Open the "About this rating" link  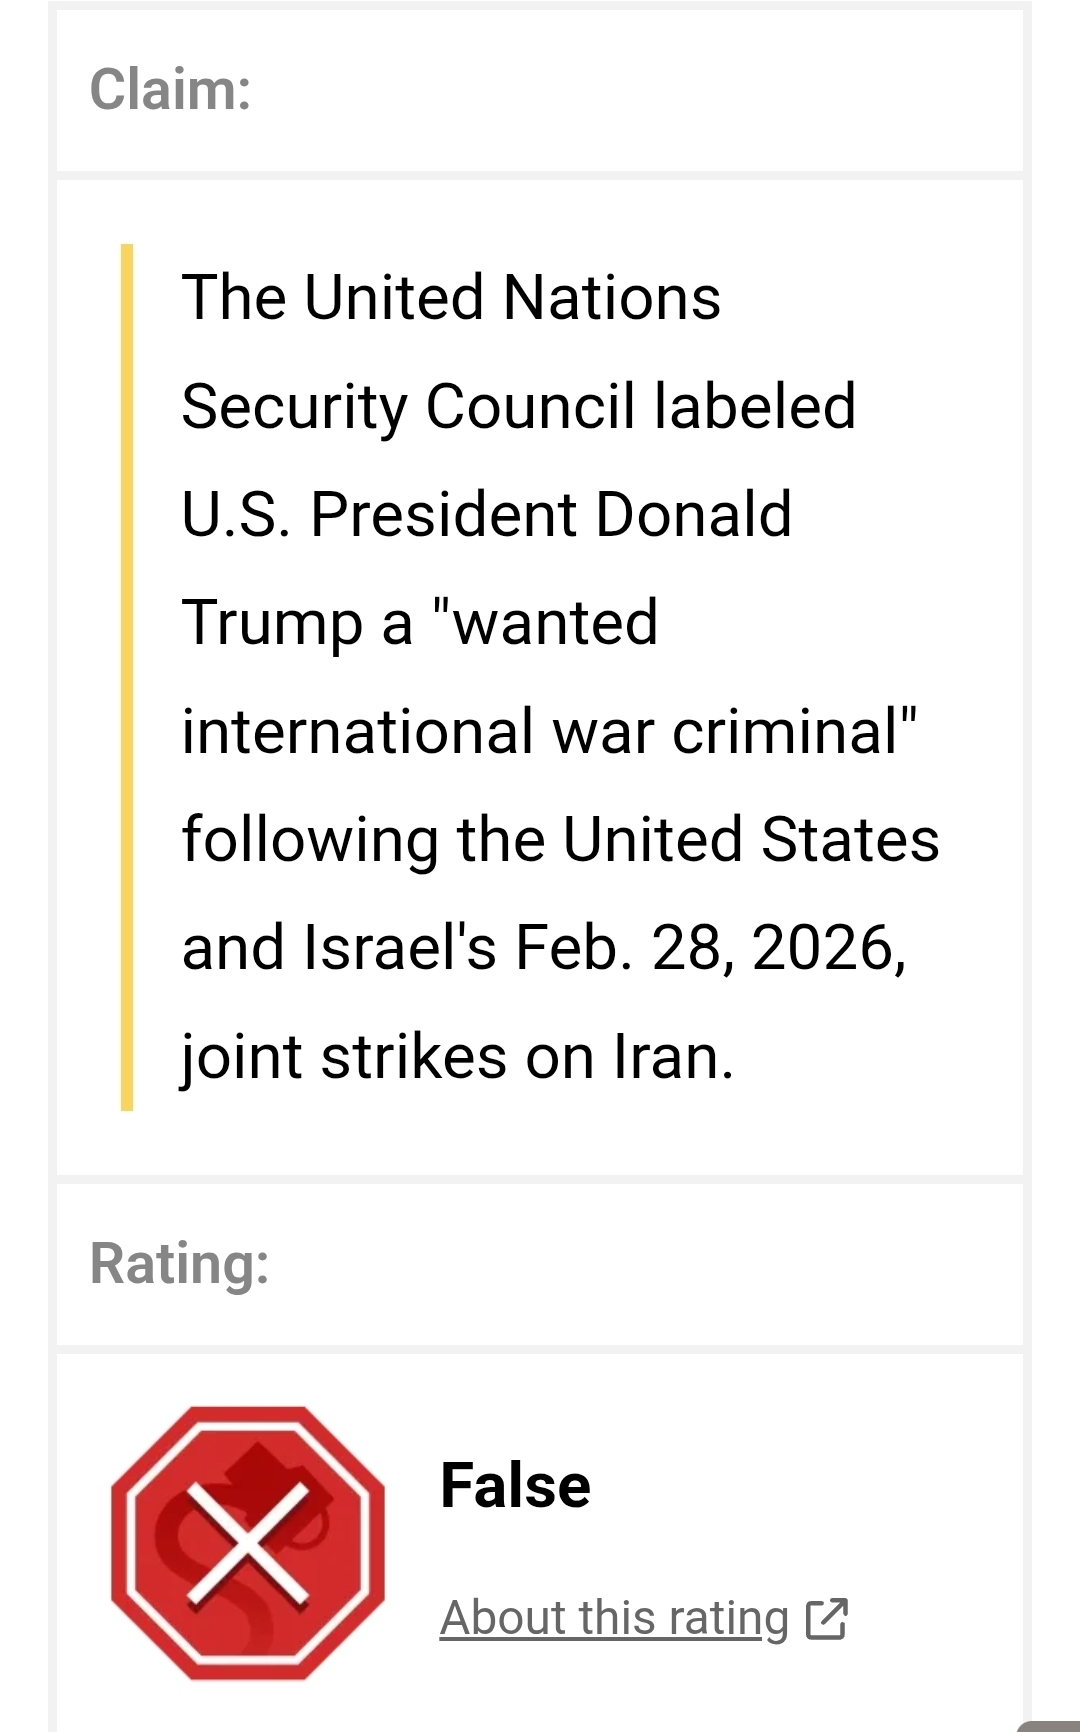click(614, 1618)
